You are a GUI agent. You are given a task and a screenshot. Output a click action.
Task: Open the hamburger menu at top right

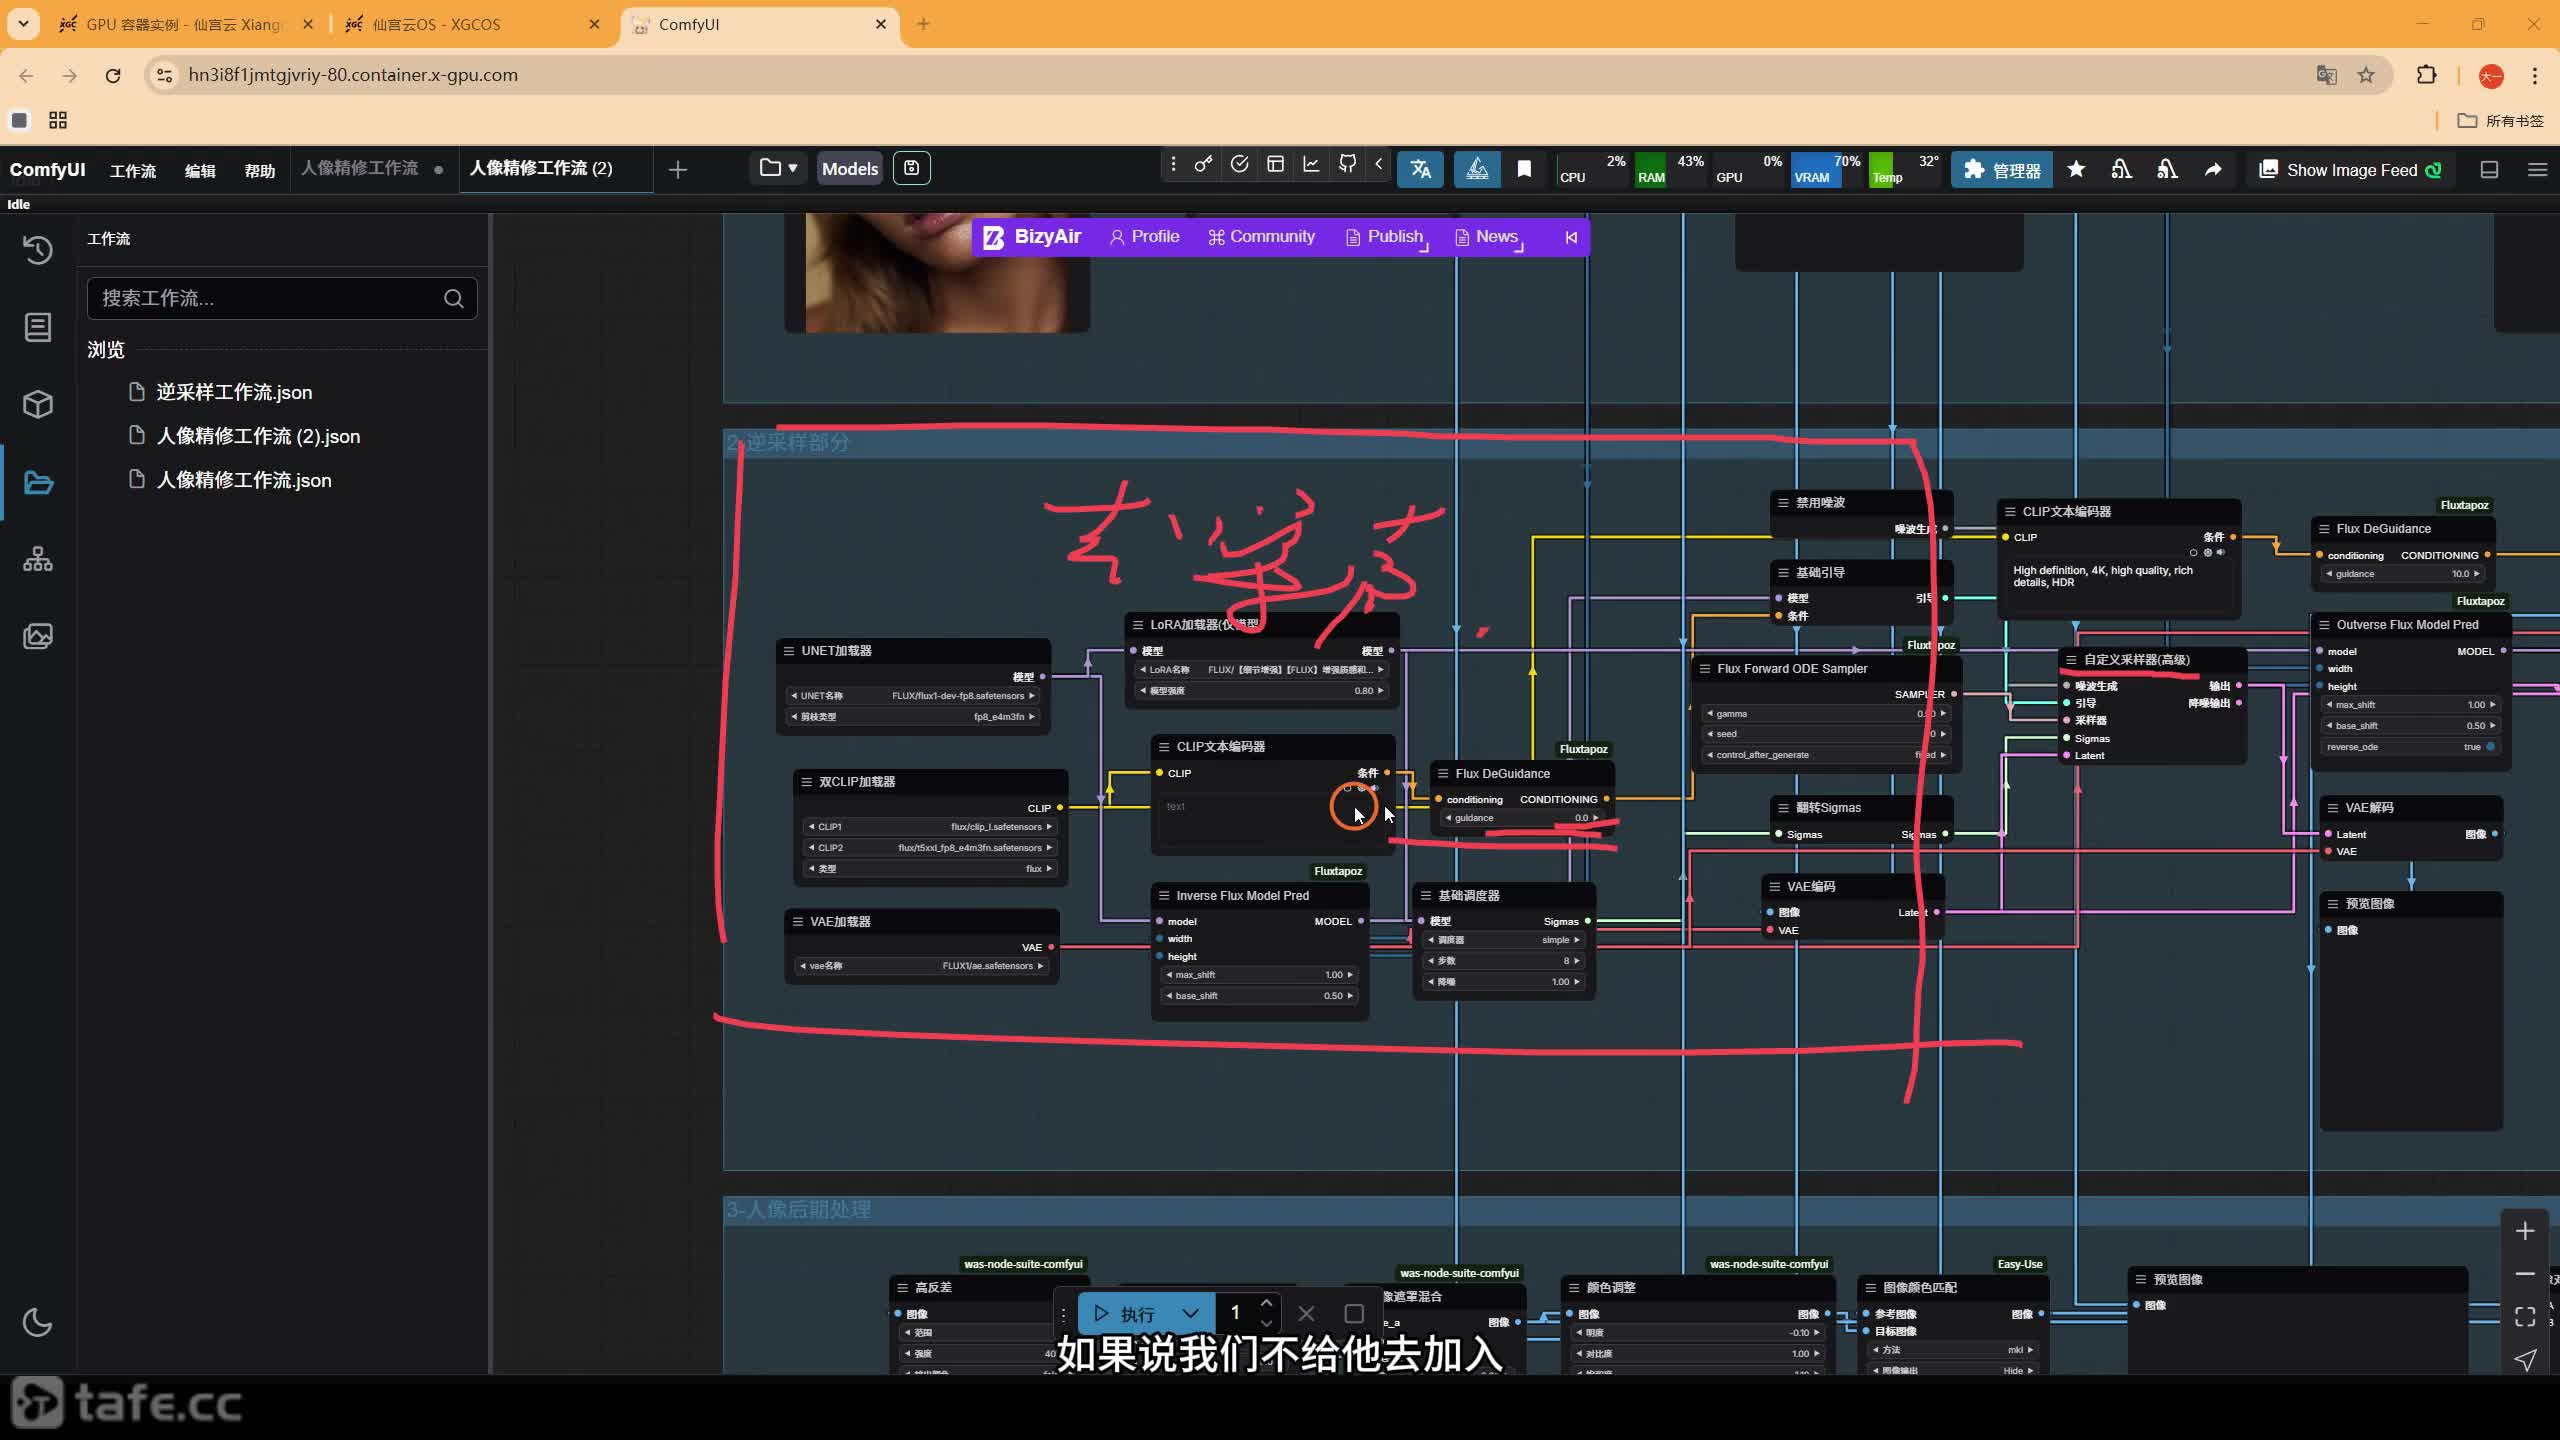(x=2537, y=170)
